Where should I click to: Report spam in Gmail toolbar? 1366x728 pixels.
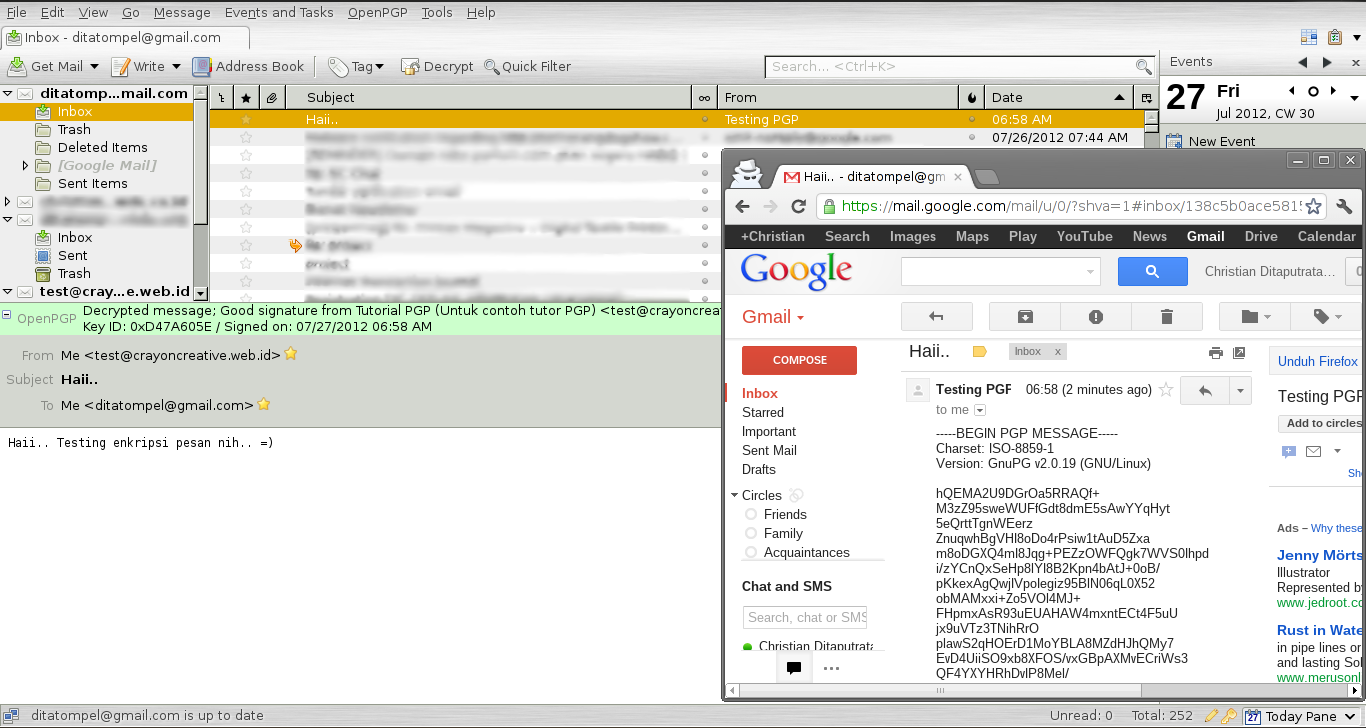pyautogui.click(x=1096, y=317)
